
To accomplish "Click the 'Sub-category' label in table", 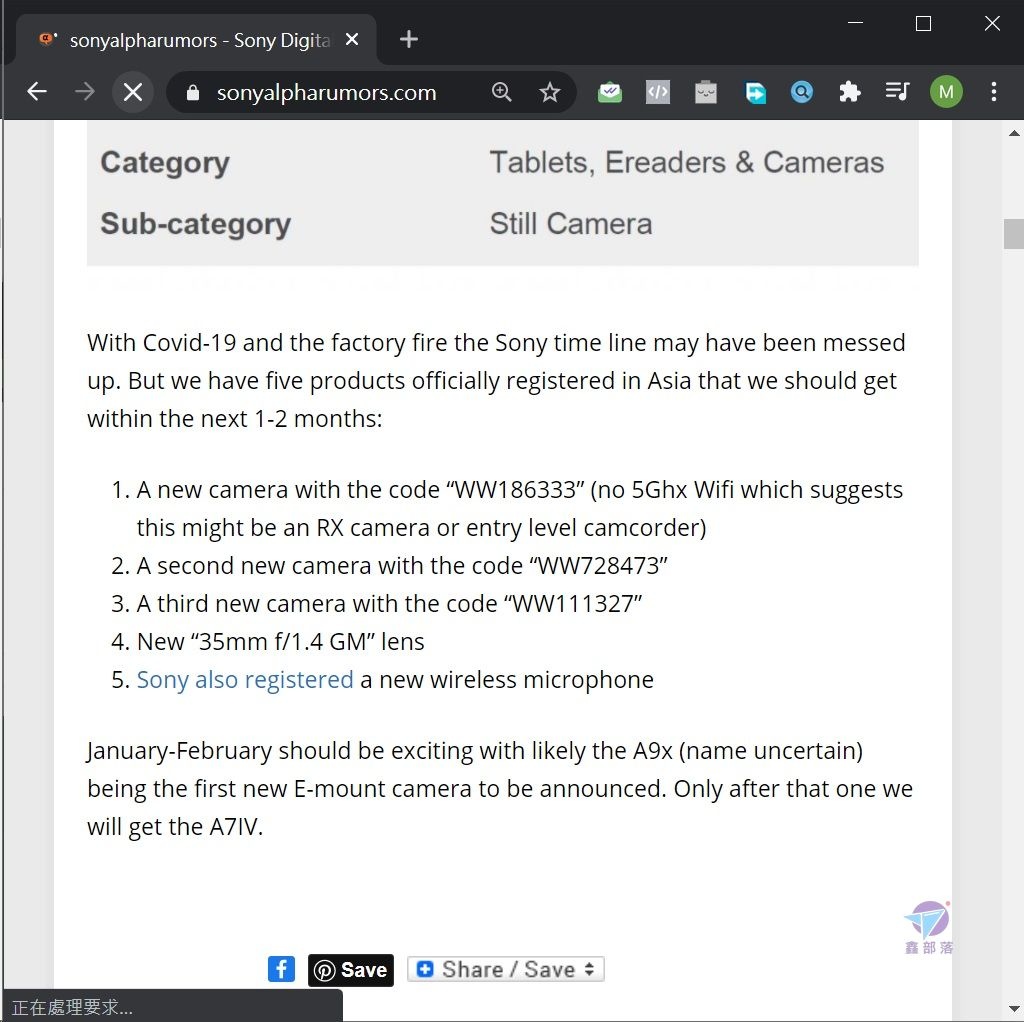I will (195, 224).
